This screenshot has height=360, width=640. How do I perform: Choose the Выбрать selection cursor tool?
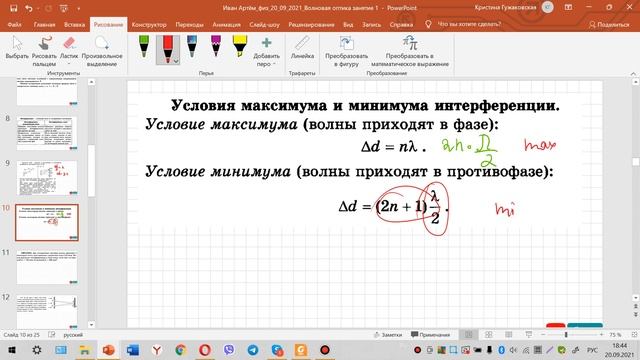point(17,48)
